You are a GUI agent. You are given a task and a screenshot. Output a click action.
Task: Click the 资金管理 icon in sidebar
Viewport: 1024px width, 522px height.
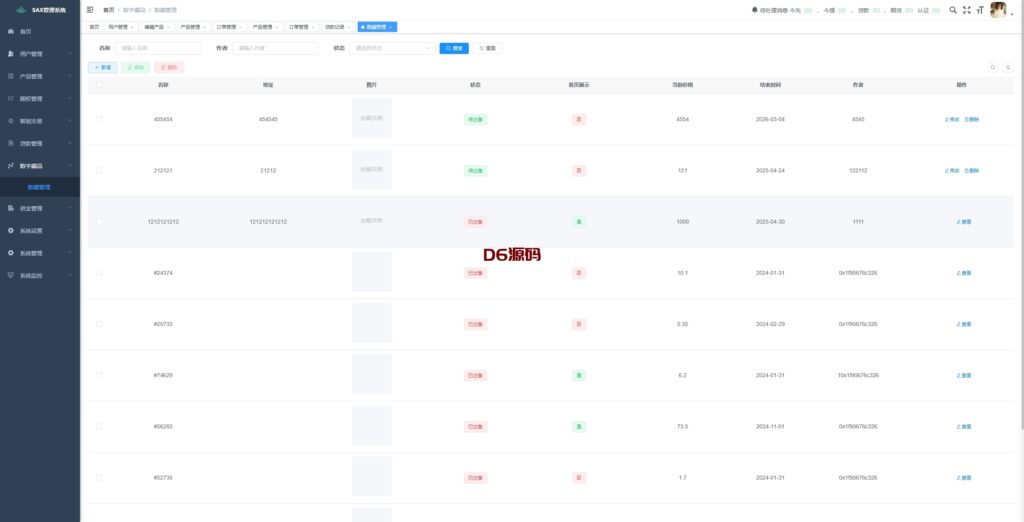pyautogui.click(x=10, y=208)
